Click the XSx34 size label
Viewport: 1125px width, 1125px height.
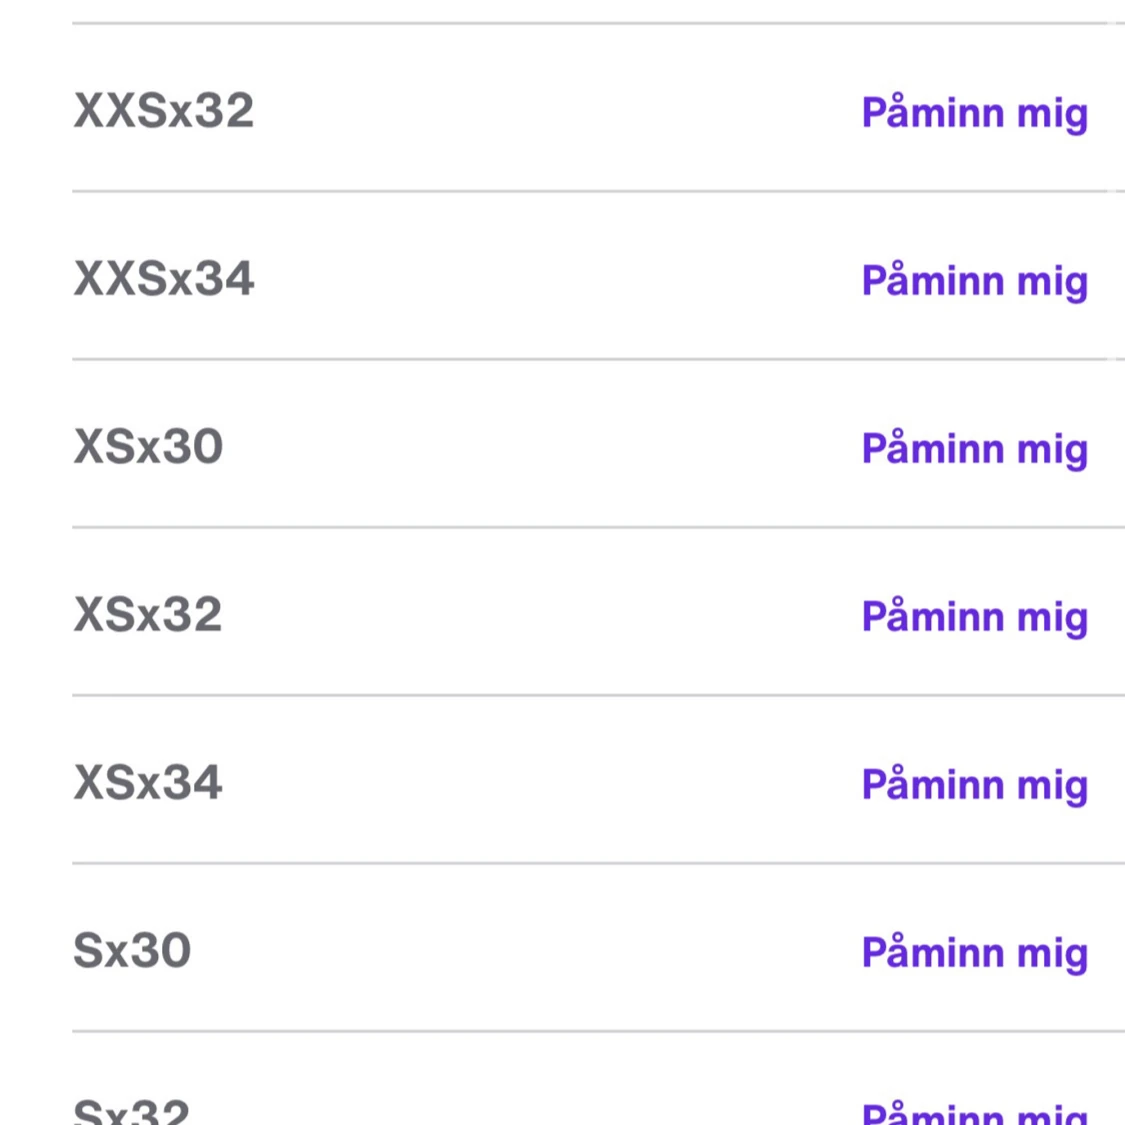click(148, 782)
